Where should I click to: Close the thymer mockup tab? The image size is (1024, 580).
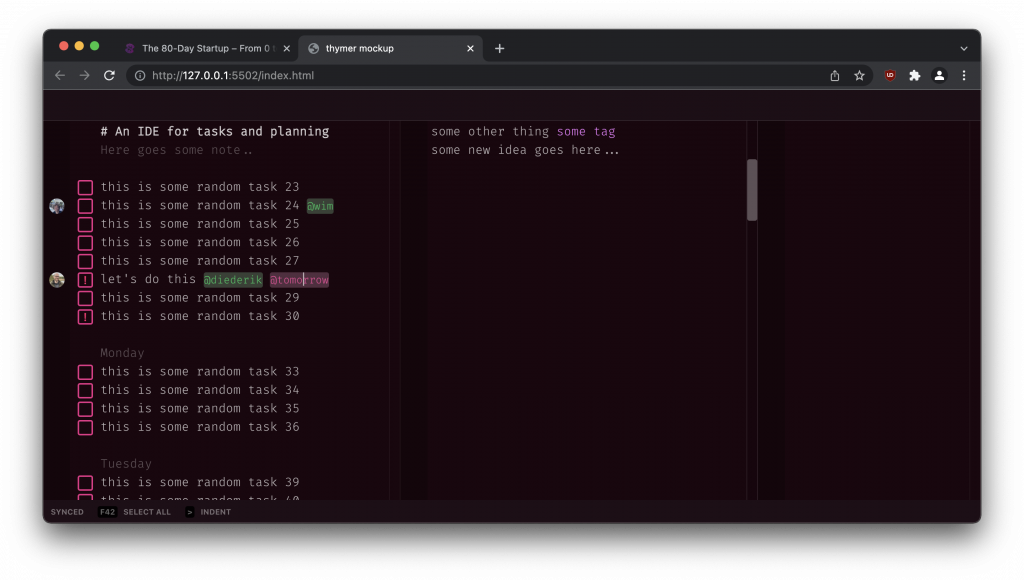tap(470, 48)
